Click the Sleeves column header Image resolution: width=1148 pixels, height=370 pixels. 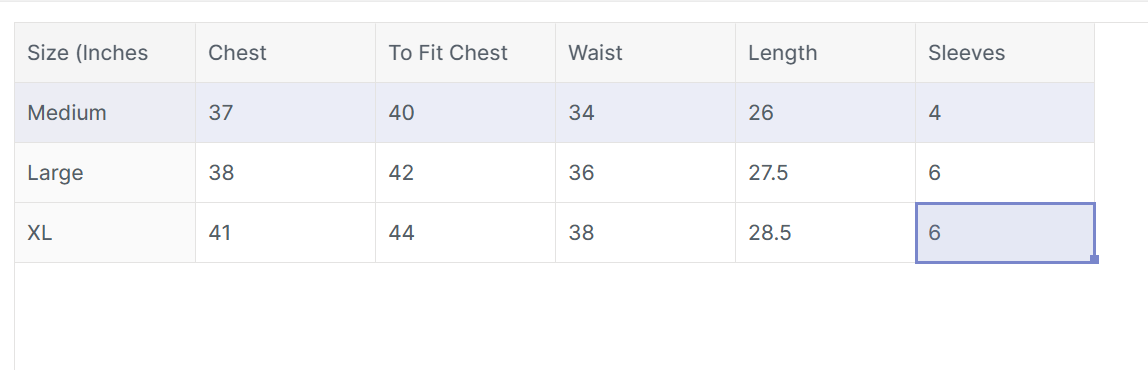click(x=1005, y=53)
